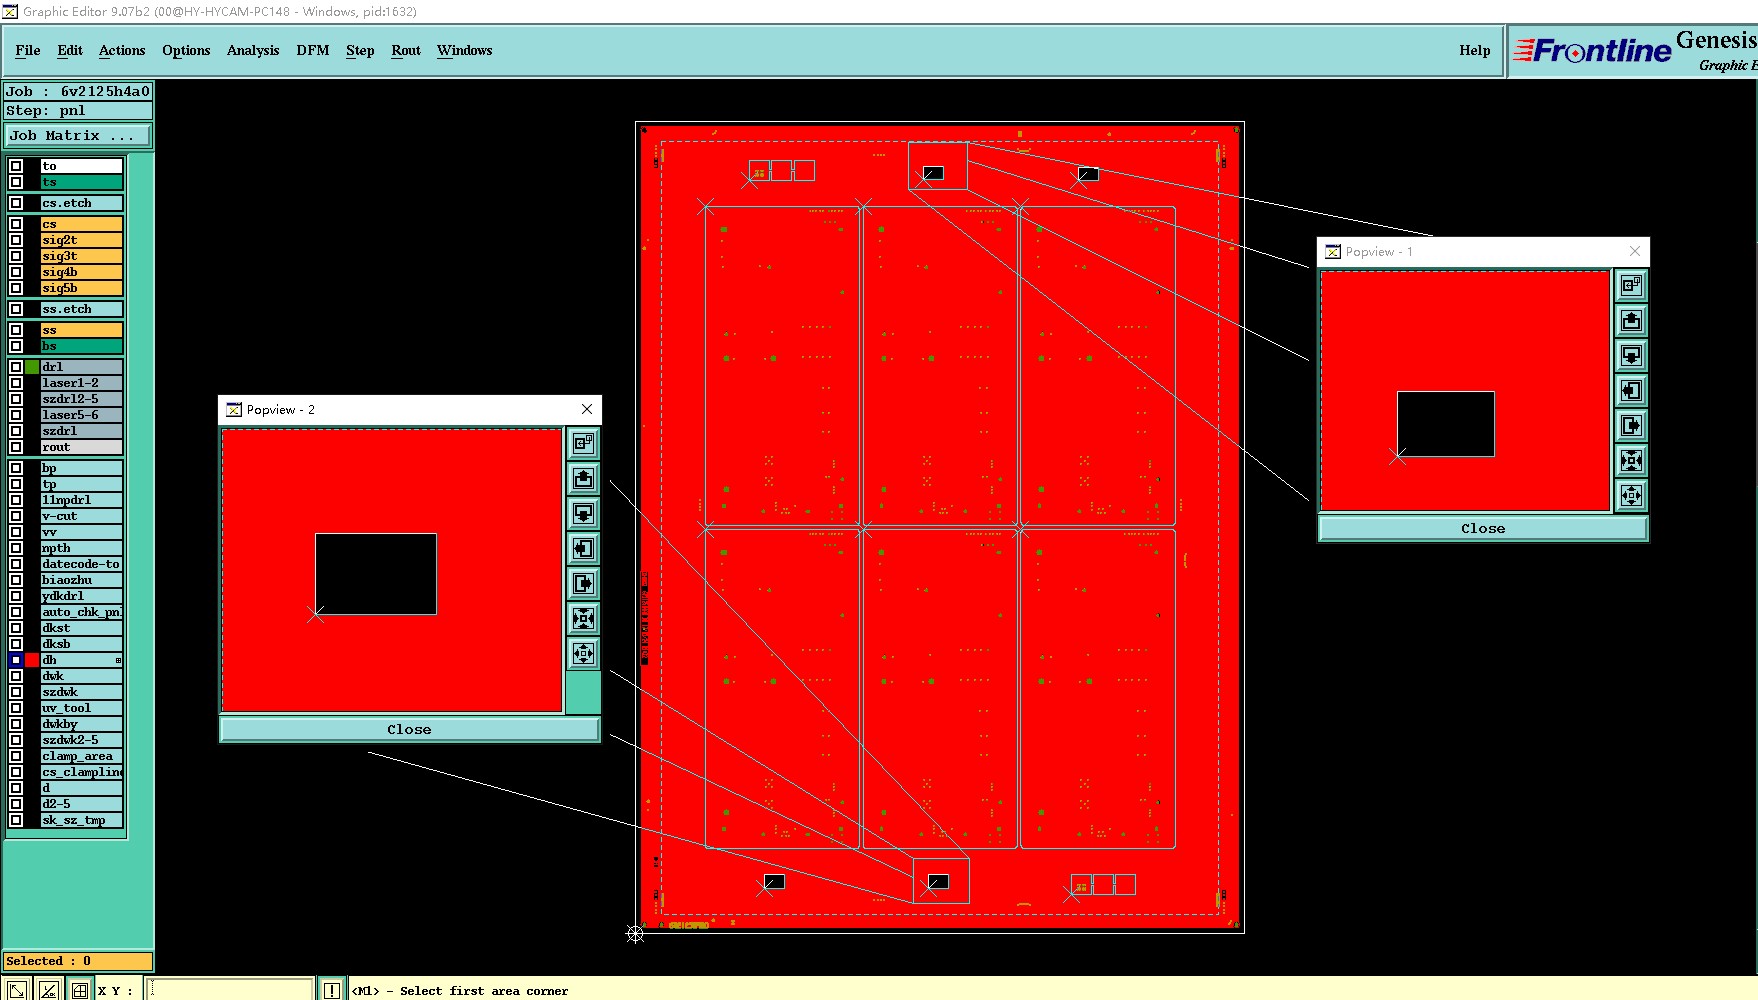This screenshot has width=1758, height=1000.
Task: Select the sk_sz_tmp layer name
Action: [x=82, y=820]
